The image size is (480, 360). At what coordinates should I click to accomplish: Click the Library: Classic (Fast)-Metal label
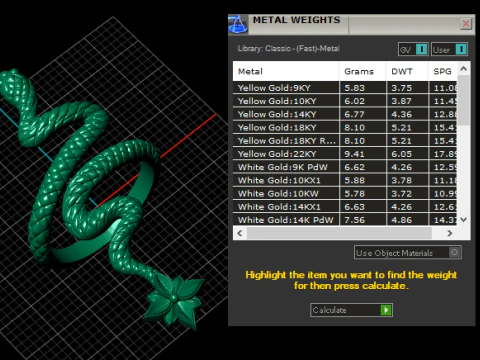(x=288, y=49)
